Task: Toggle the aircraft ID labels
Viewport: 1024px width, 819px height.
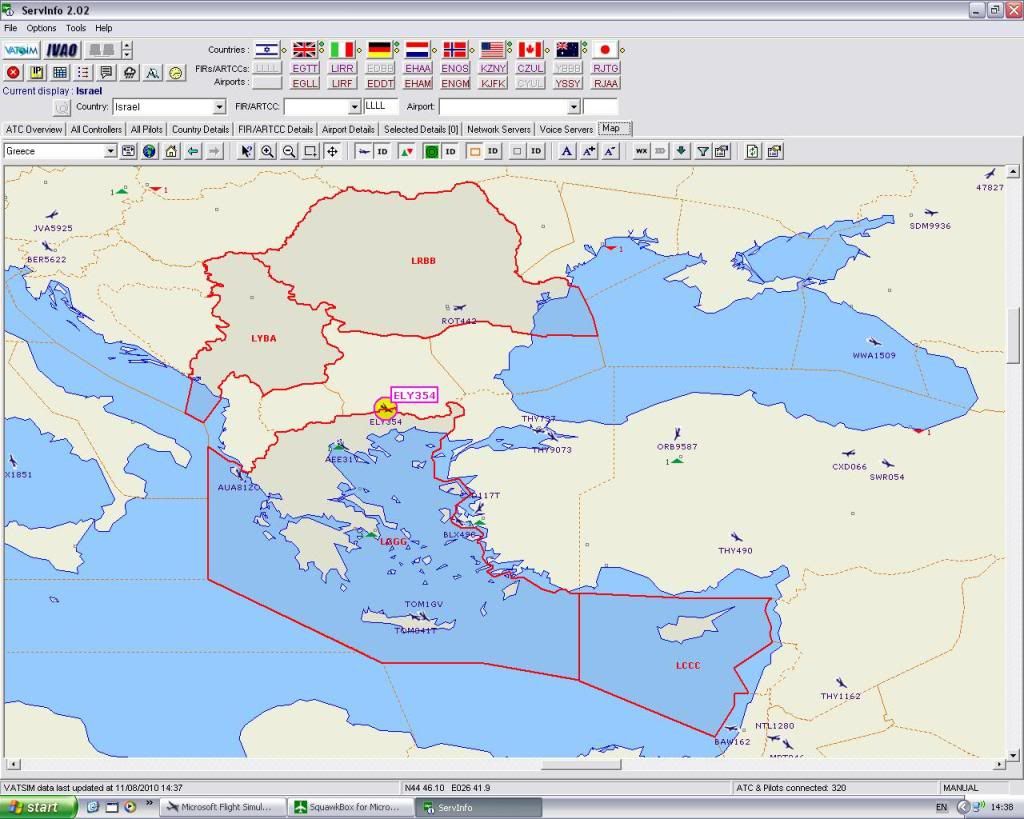Action: point(383,151)
